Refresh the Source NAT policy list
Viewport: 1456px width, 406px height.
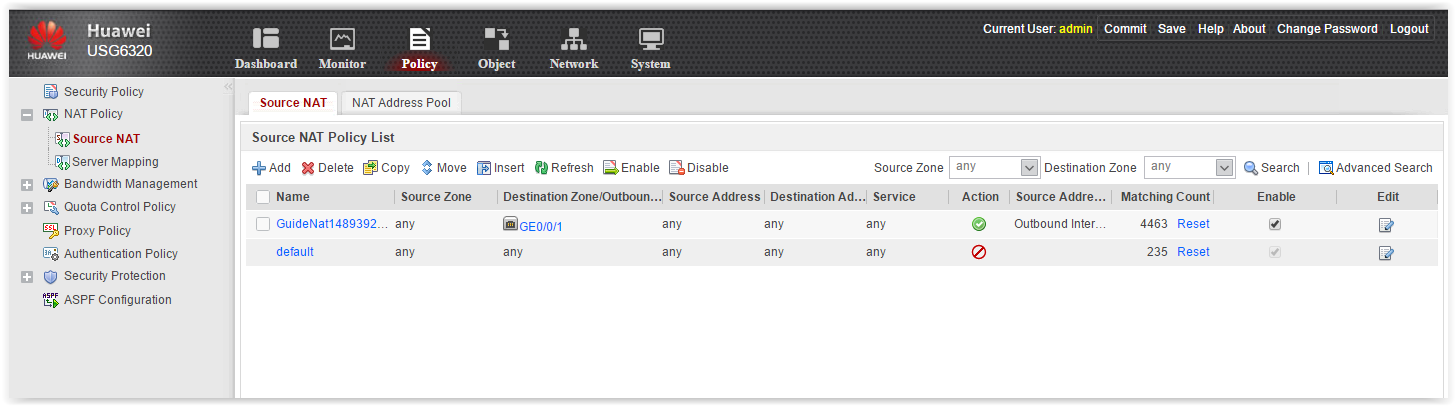[564, 168]
